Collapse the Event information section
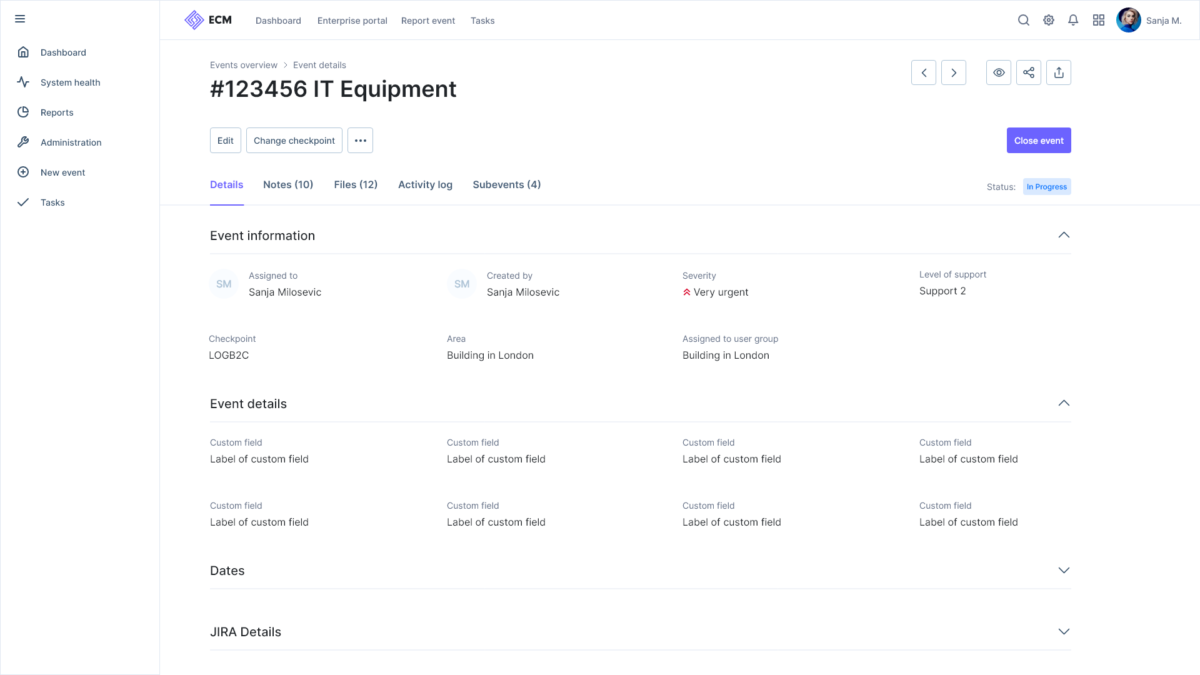The image size is (1200, 675). pyautogui.click(x=1064, y=234)
